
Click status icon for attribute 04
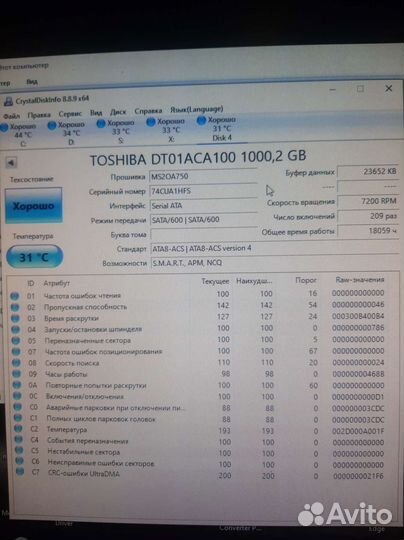[15, 330]
